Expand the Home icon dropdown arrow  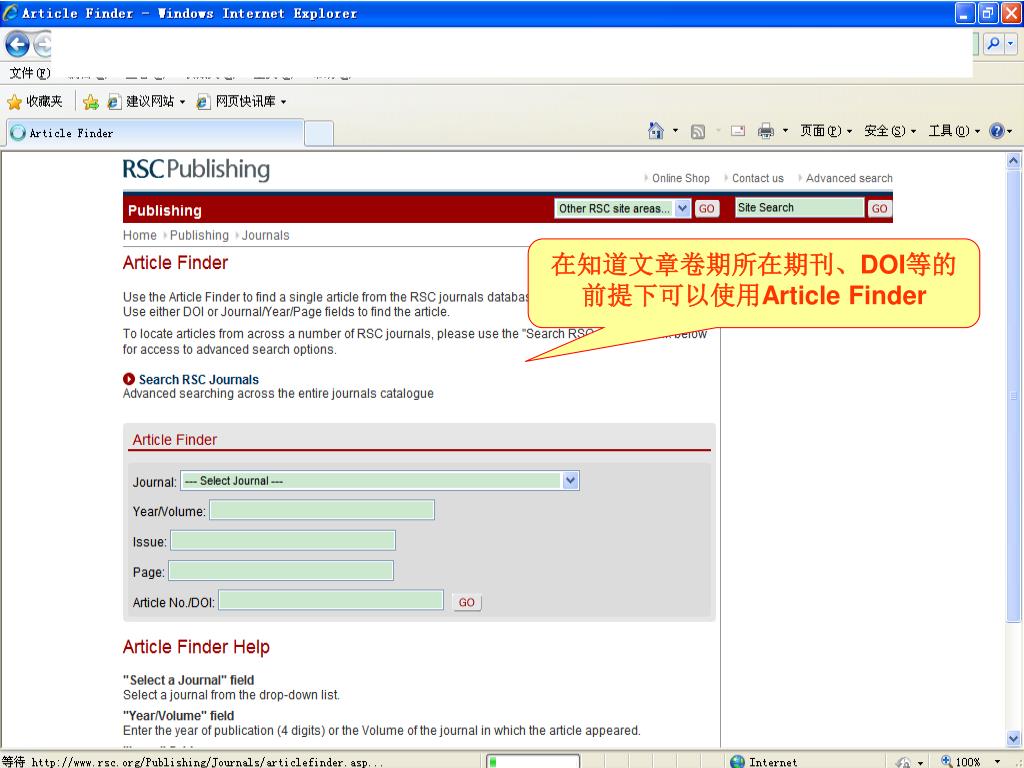[675, 131]
